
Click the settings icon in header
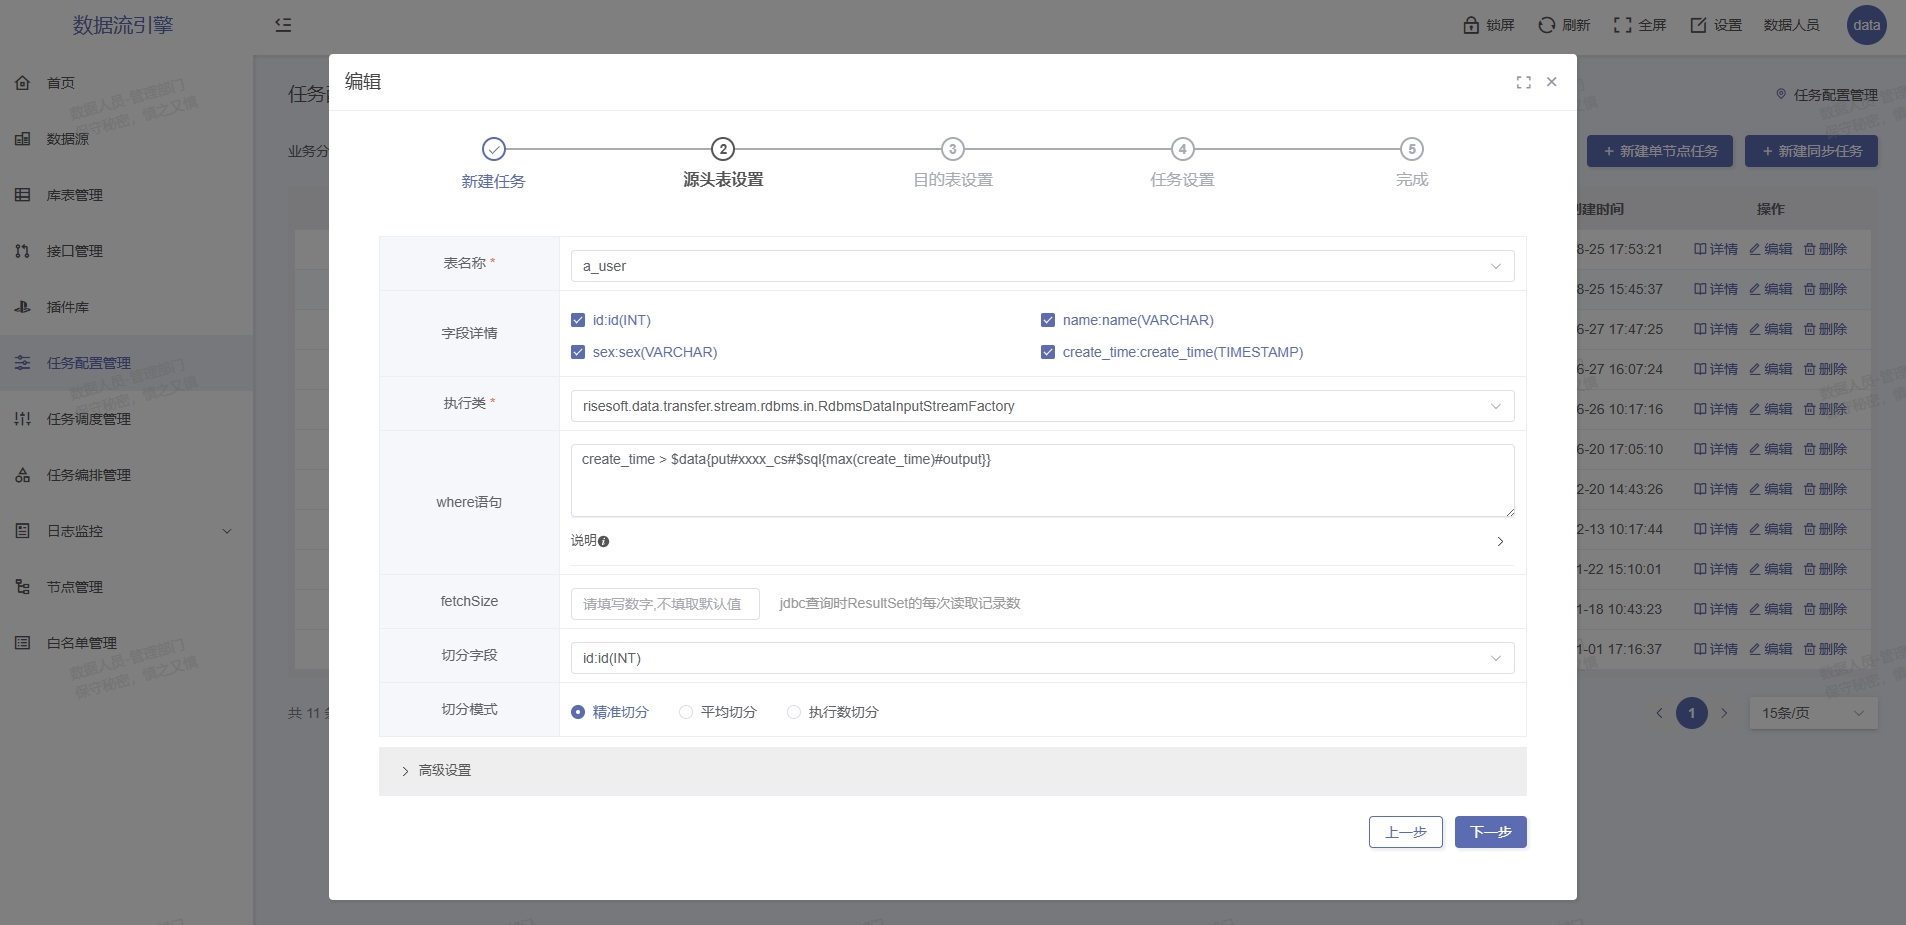1698,25
